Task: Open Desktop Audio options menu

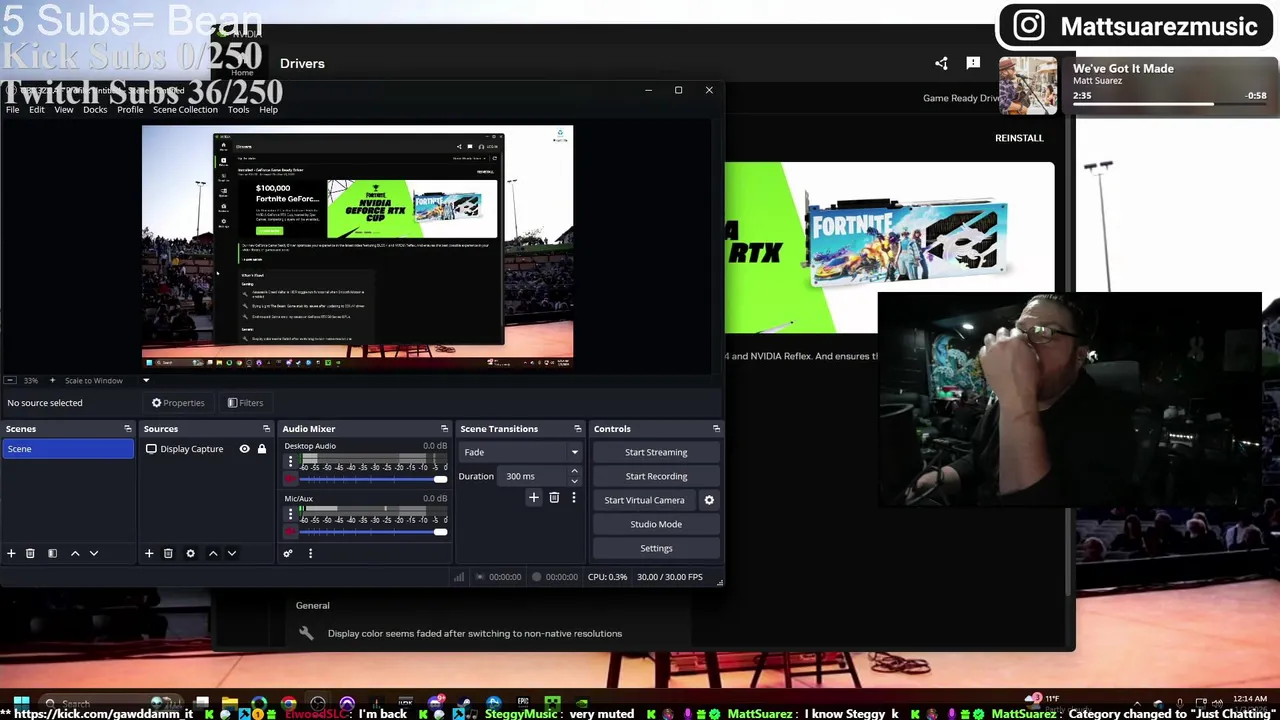Action: pos(291,462)
